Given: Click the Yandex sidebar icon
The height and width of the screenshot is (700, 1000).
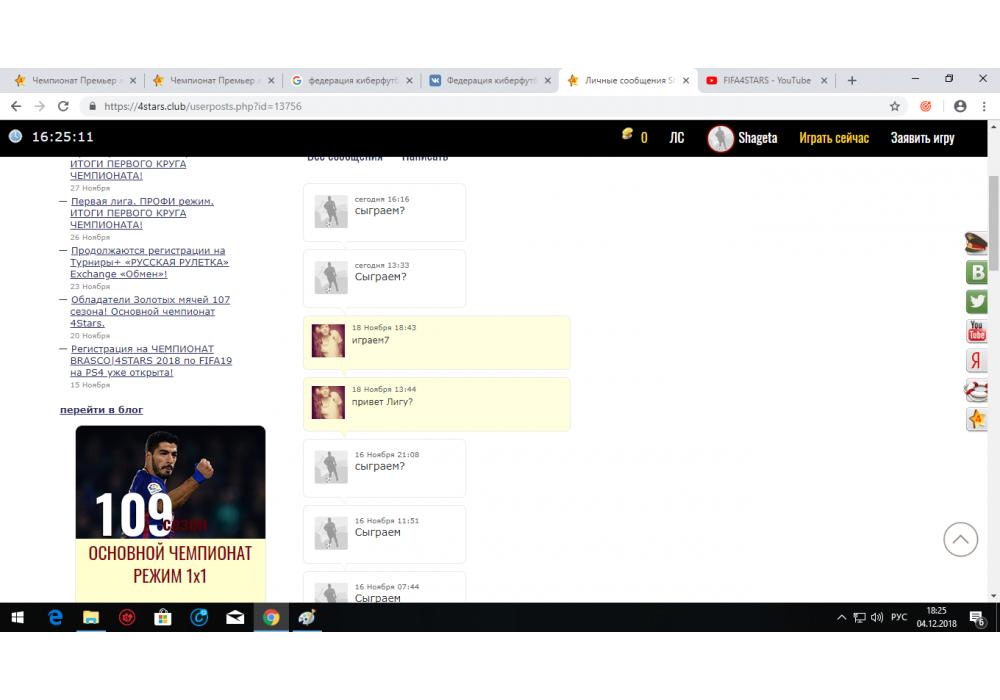Looking at the screenshot, I should point(977,361).
